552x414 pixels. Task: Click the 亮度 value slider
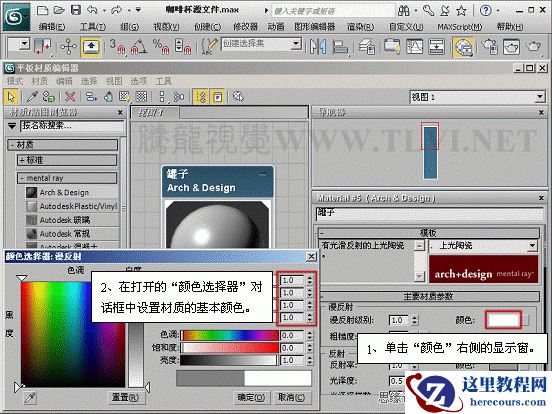point(229,360)
